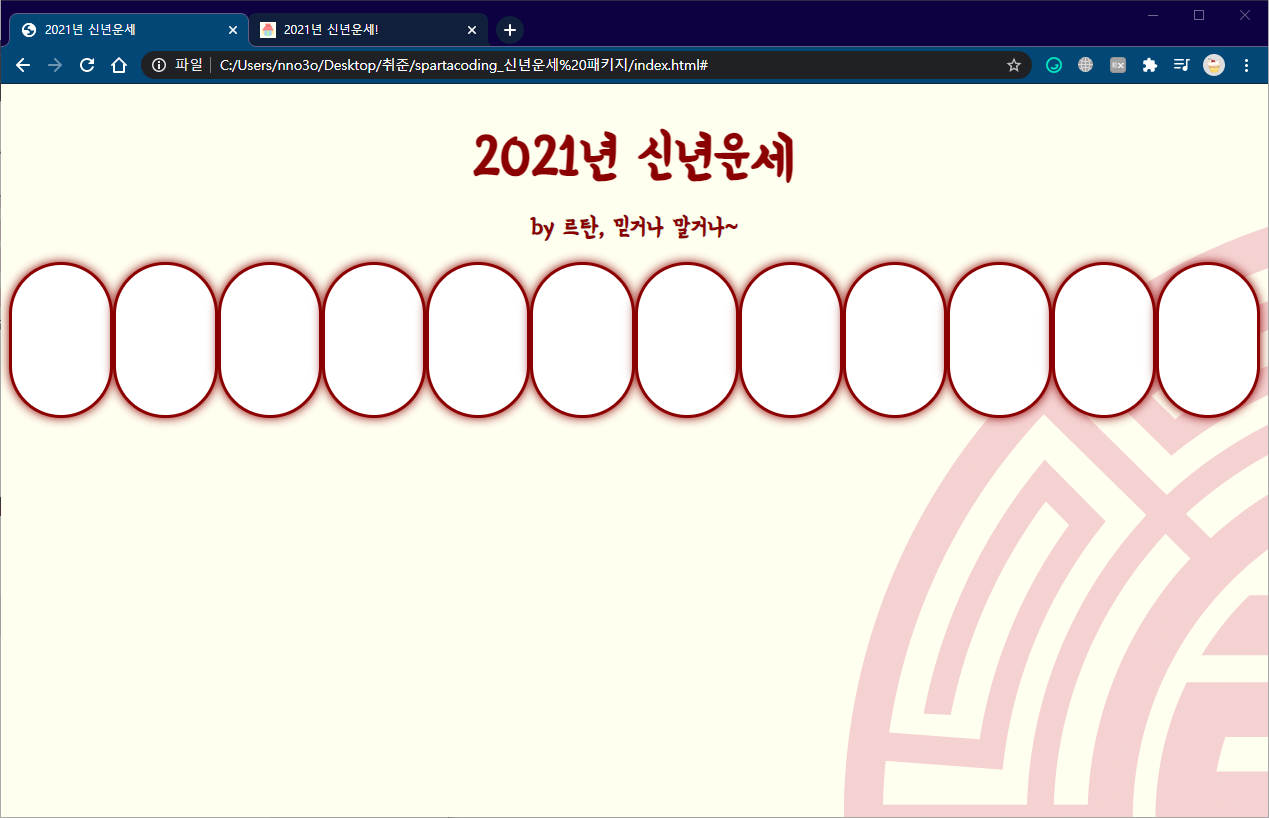Open Chrome's three-dot menu

click(1246, 65)
